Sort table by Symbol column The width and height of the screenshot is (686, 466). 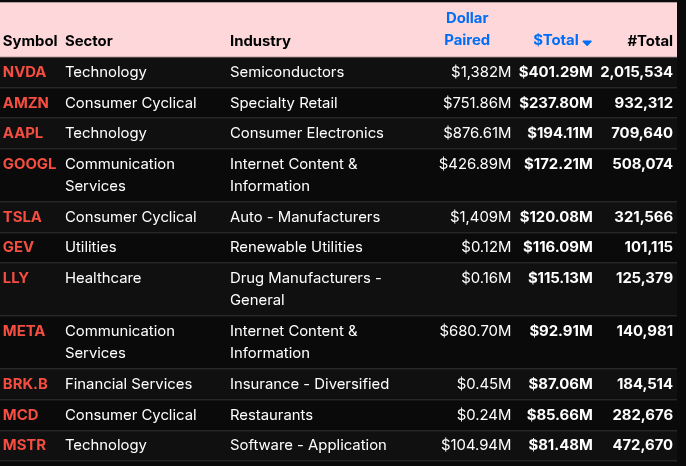tap(29, 41)
